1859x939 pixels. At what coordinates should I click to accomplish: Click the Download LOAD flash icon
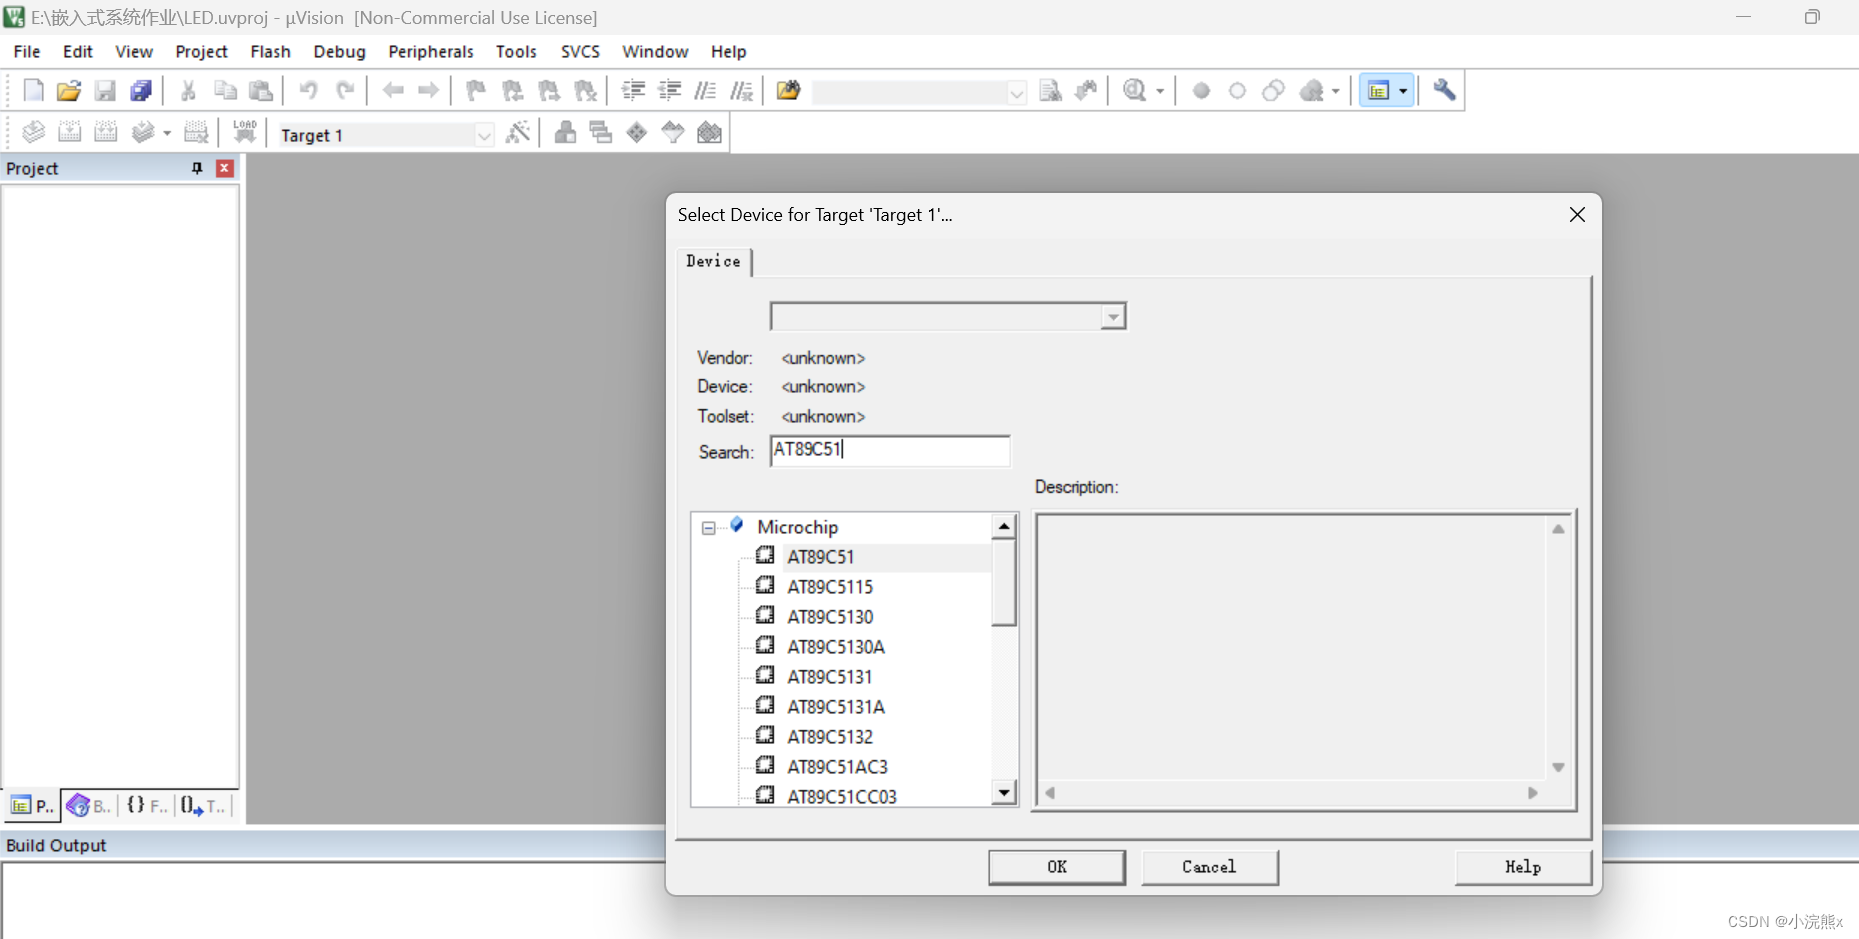(245, 132)
